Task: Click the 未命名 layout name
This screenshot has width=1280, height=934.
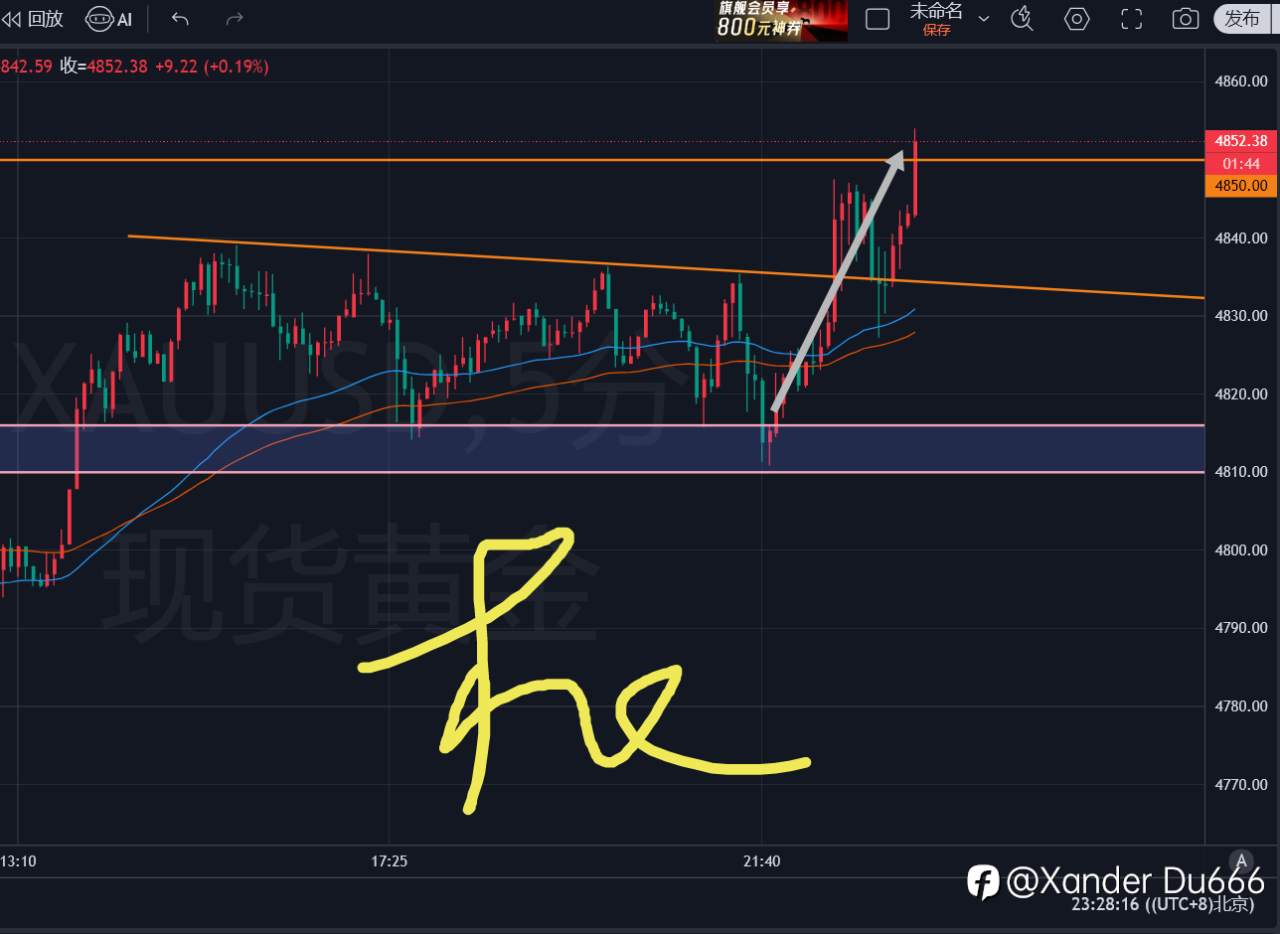Action: 936,11
